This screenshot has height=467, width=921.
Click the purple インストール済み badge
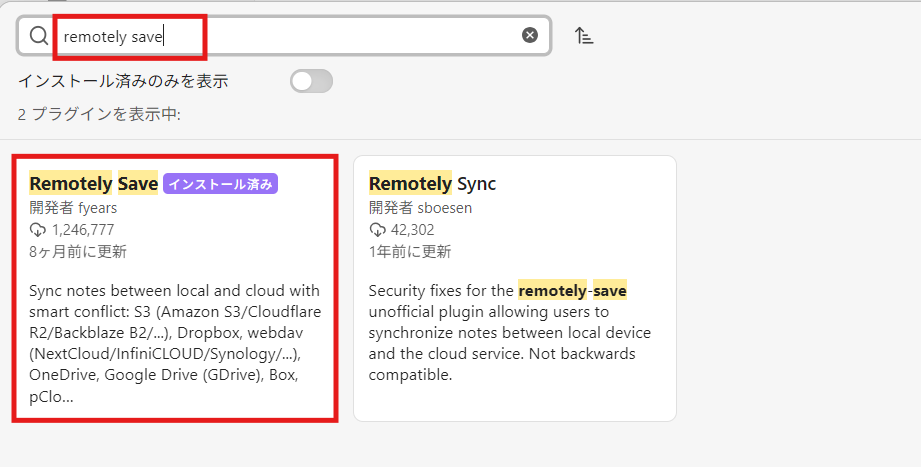coord(220,184)
